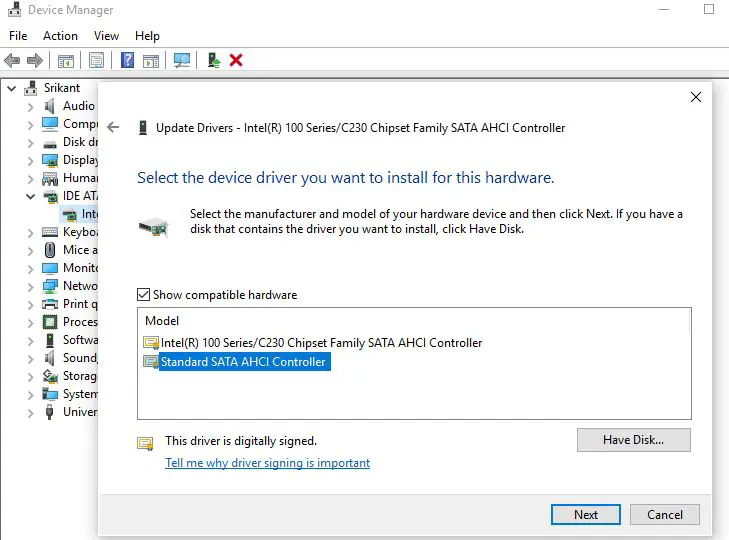
Task: Click the red X Uninstall device icon
Action: (236, 60)
